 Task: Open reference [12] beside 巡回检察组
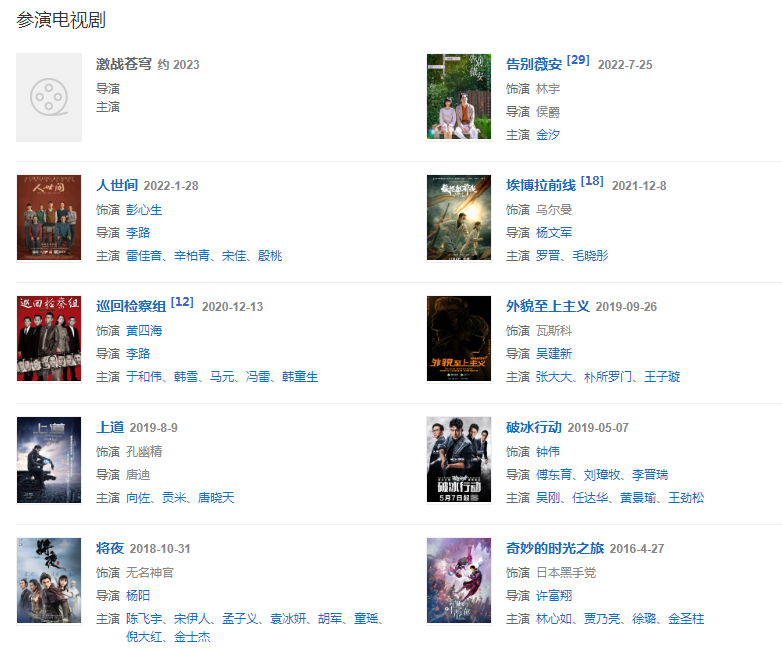point(182,302)
